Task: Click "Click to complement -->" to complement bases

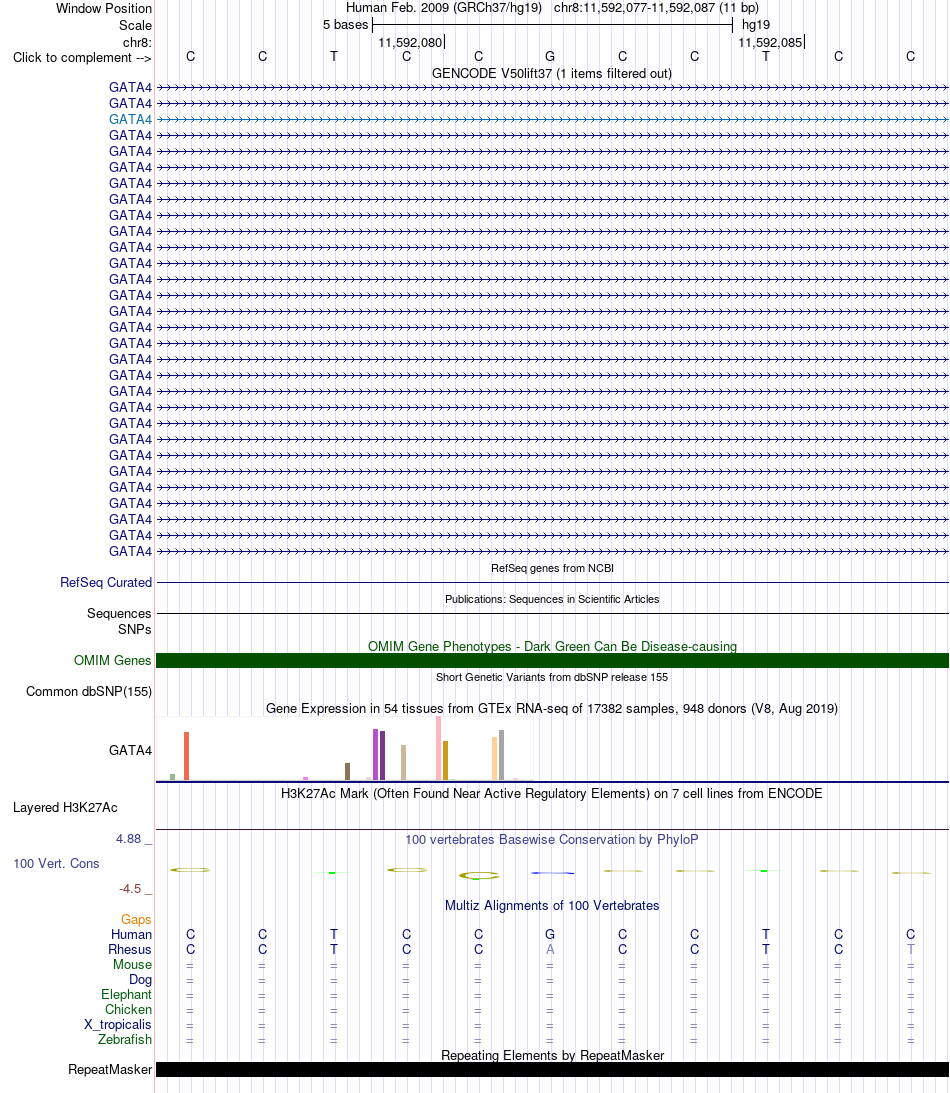Action: (x=82, y=58)
